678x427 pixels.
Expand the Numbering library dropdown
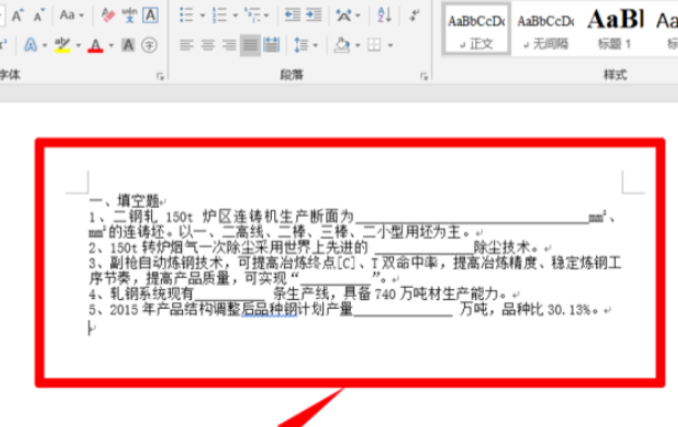point(235,16)
